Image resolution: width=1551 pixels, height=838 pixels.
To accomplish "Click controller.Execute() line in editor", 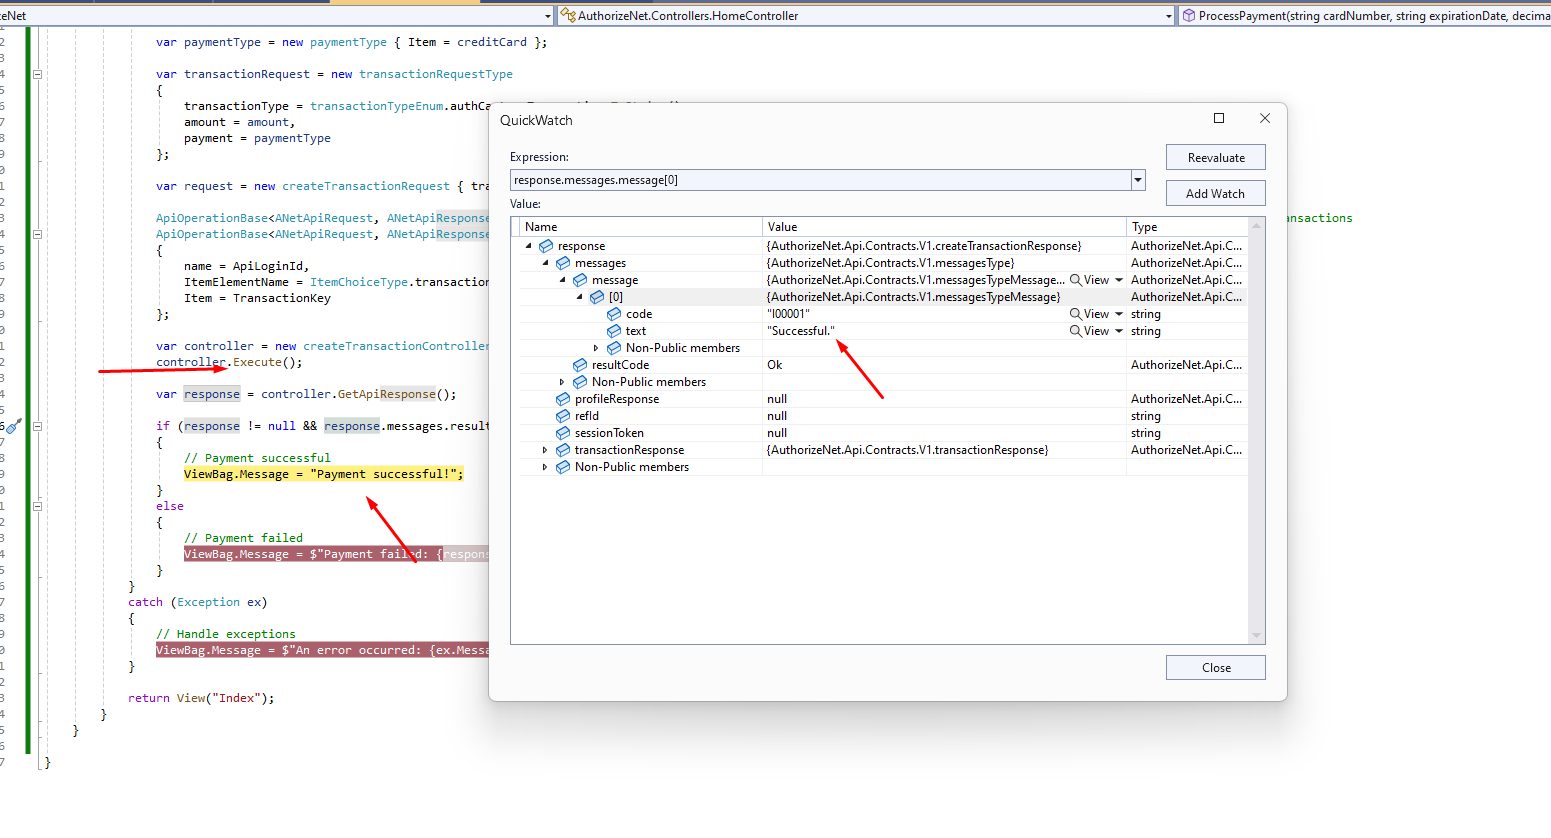I will 229,362.
